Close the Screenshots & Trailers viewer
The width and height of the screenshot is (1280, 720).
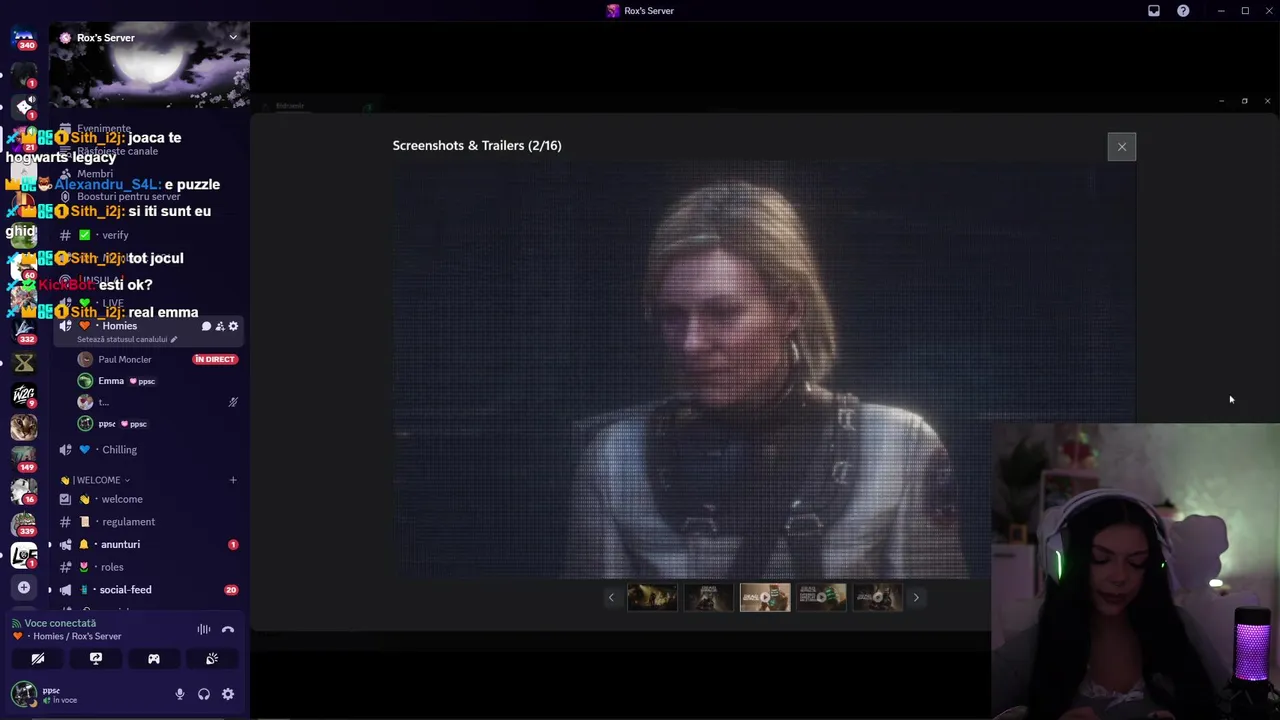click(1121, 147)
